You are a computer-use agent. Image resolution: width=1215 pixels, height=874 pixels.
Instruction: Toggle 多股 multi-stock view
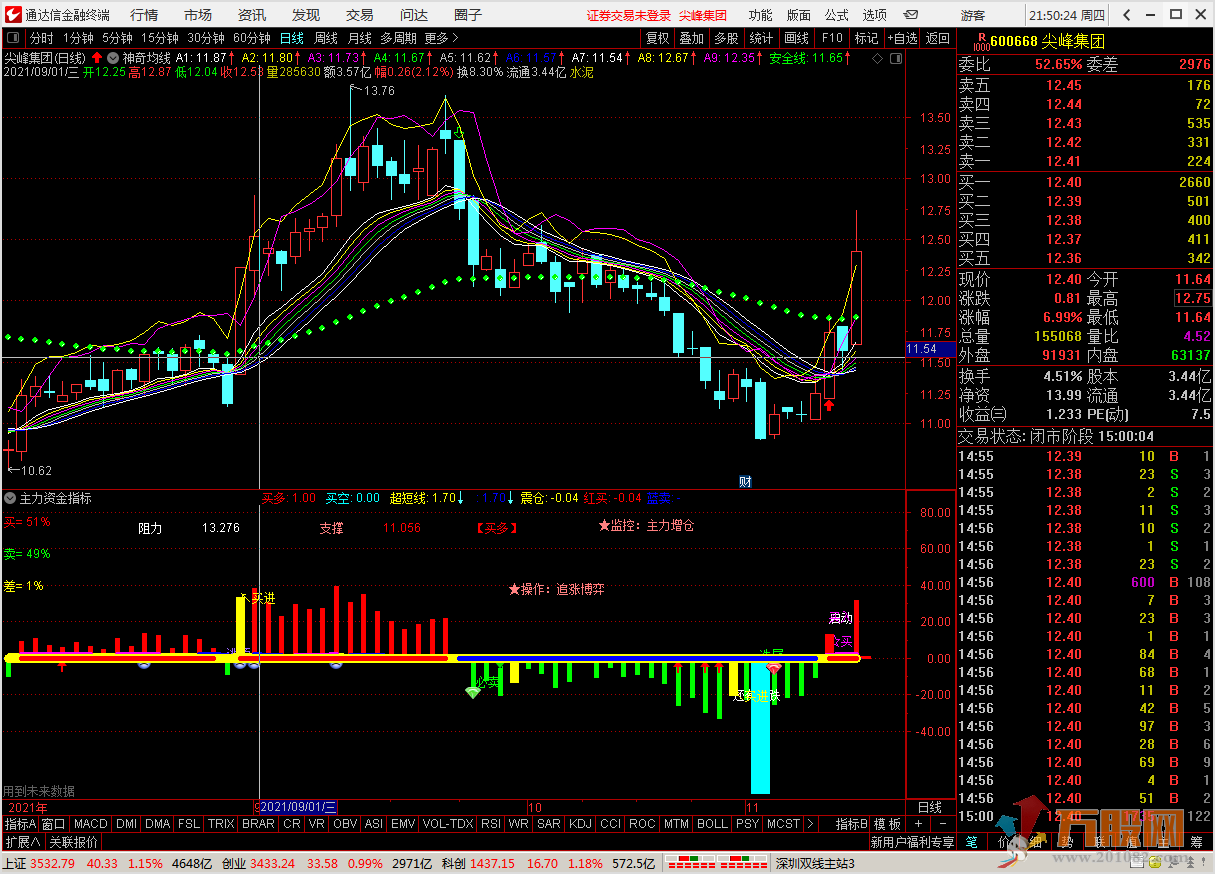[x=726, y=39]
